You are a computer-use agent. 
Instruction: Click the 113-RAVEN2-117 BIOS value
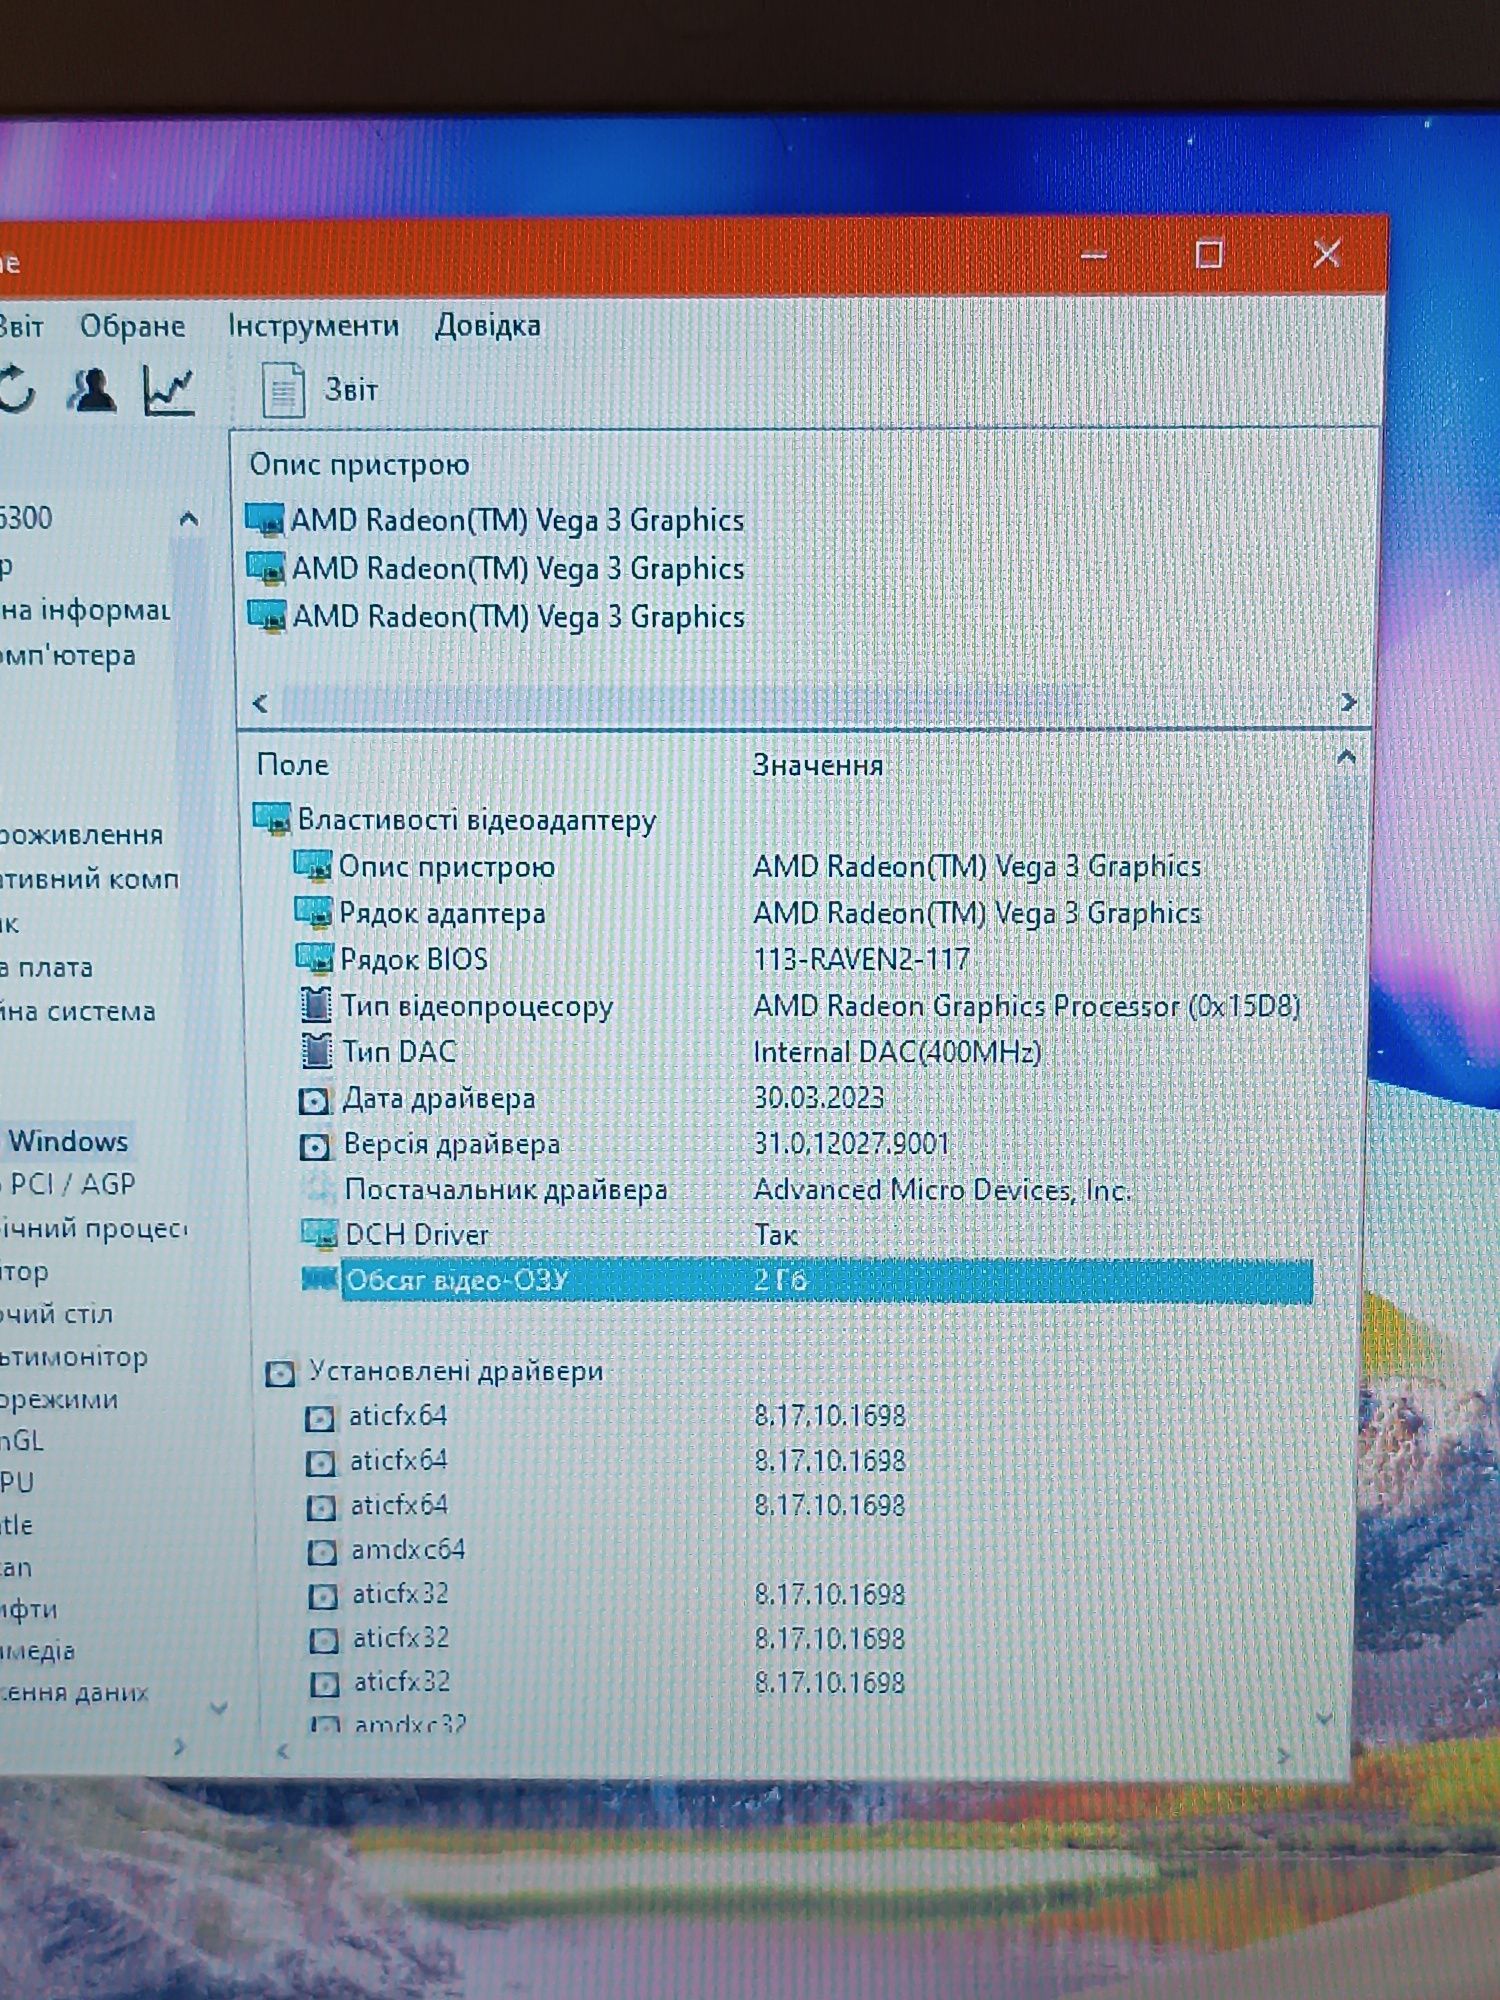861,959
